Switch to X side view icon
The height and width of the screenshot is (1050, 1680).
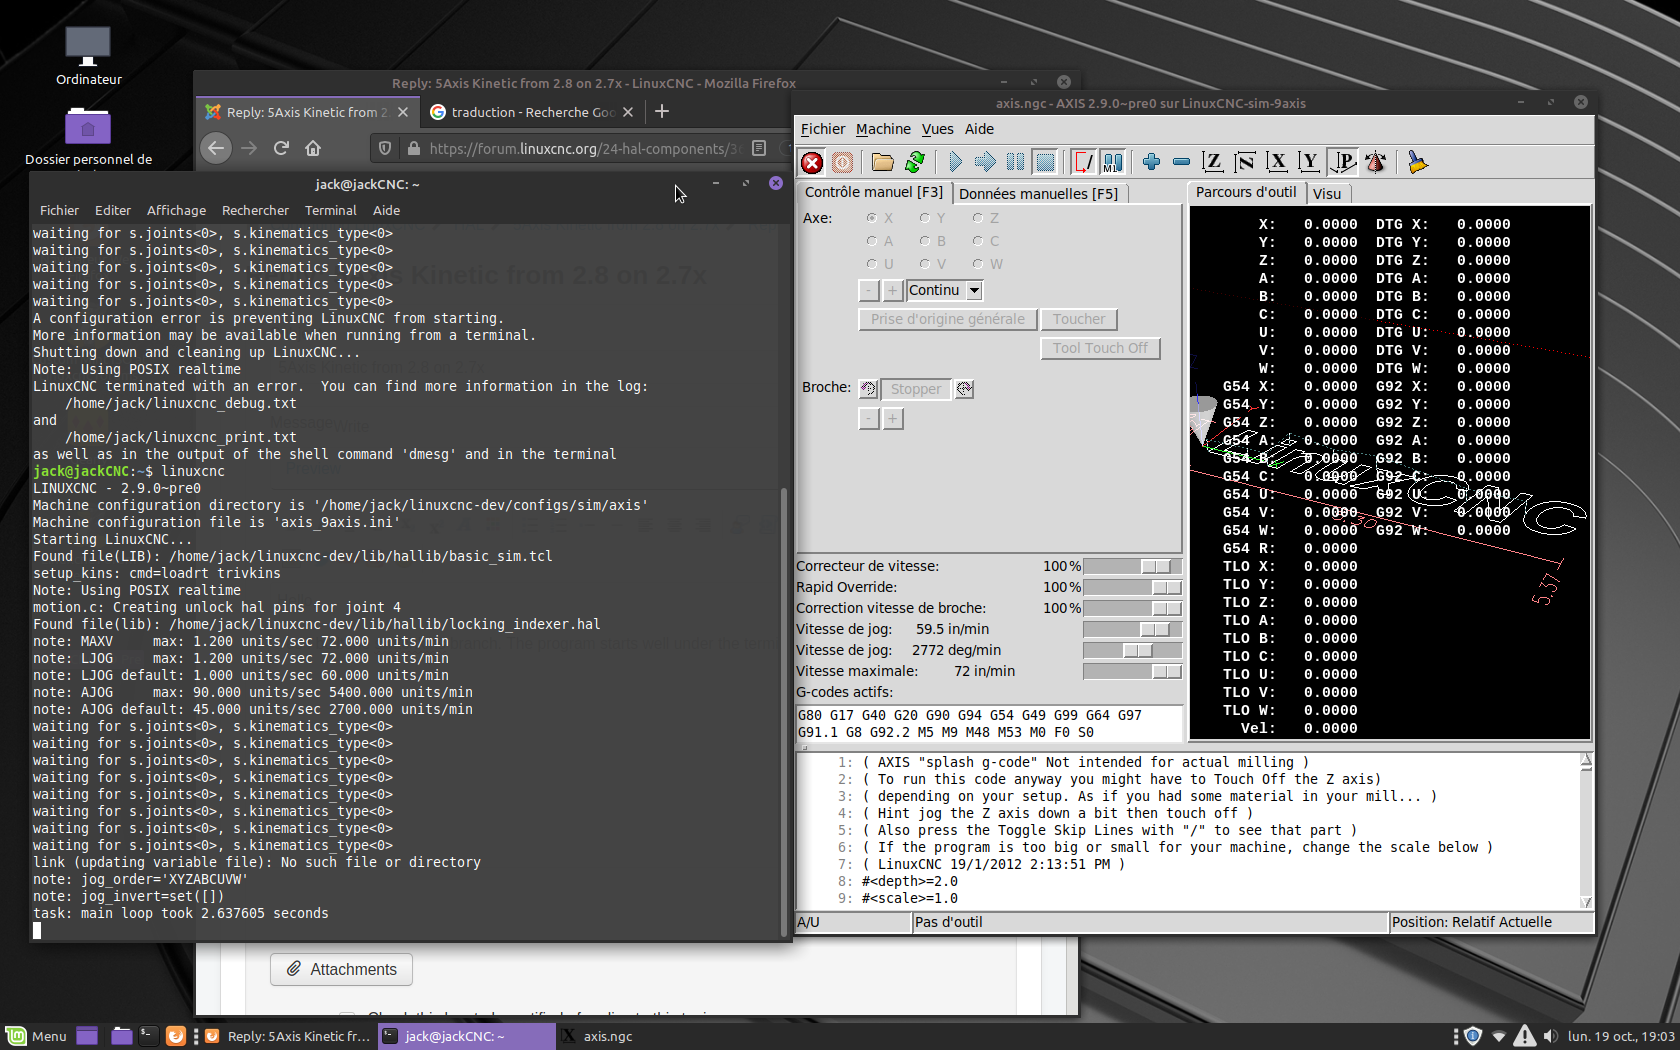tap(1277, 162)
